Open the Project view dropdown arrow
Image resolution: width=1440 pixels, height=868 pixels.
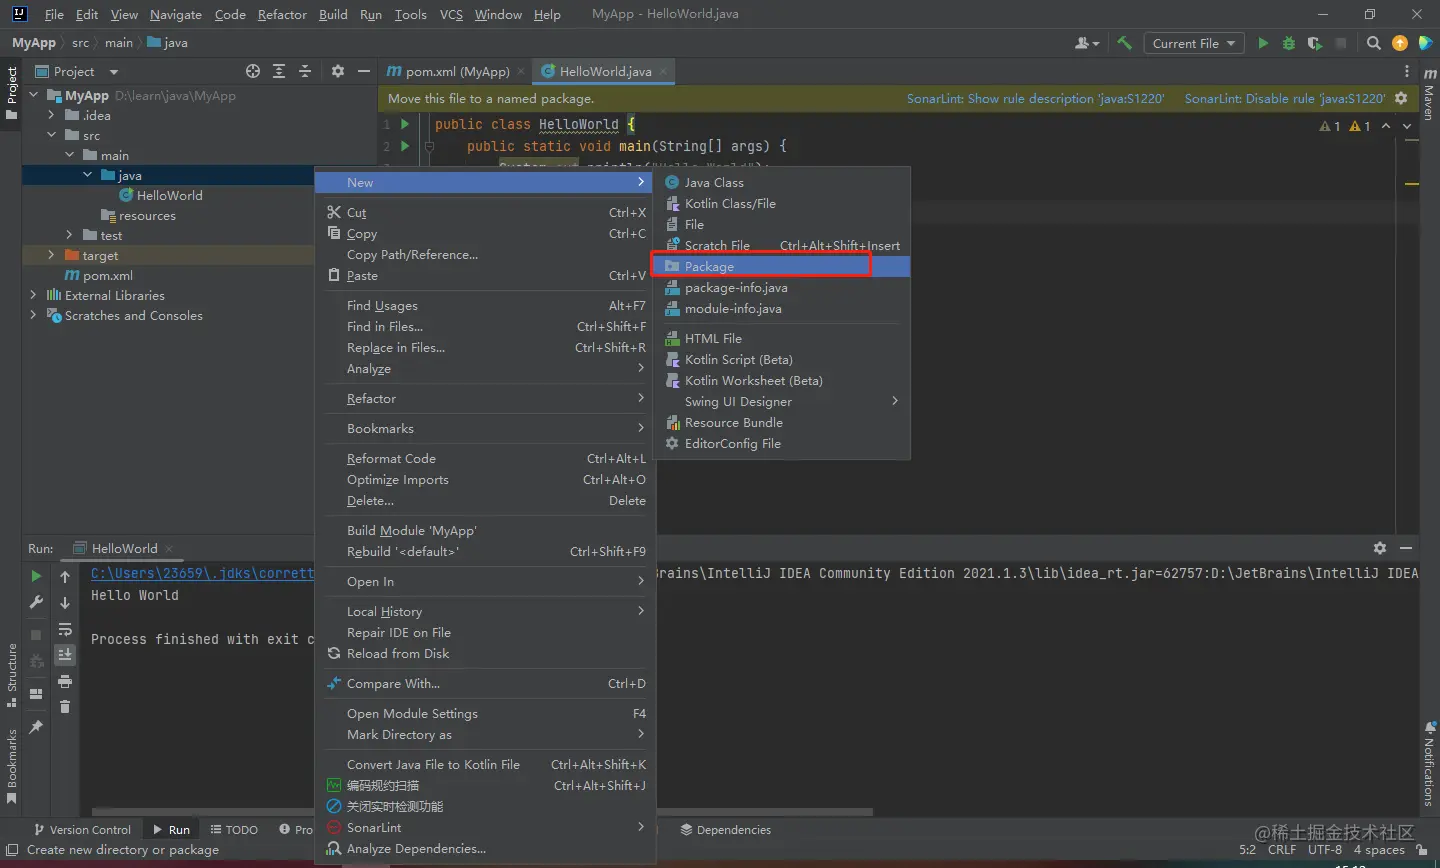pos(114,72)
